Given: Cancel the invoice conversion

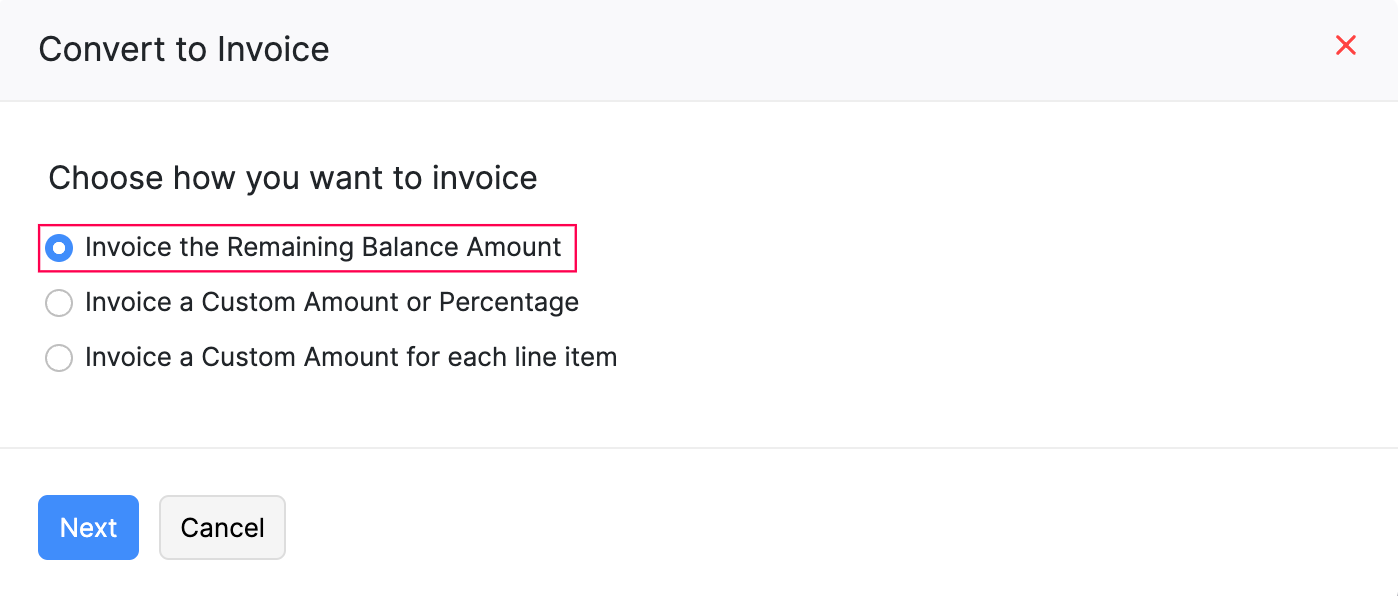Looking at the screenshot, I should (x=222, y=528).
